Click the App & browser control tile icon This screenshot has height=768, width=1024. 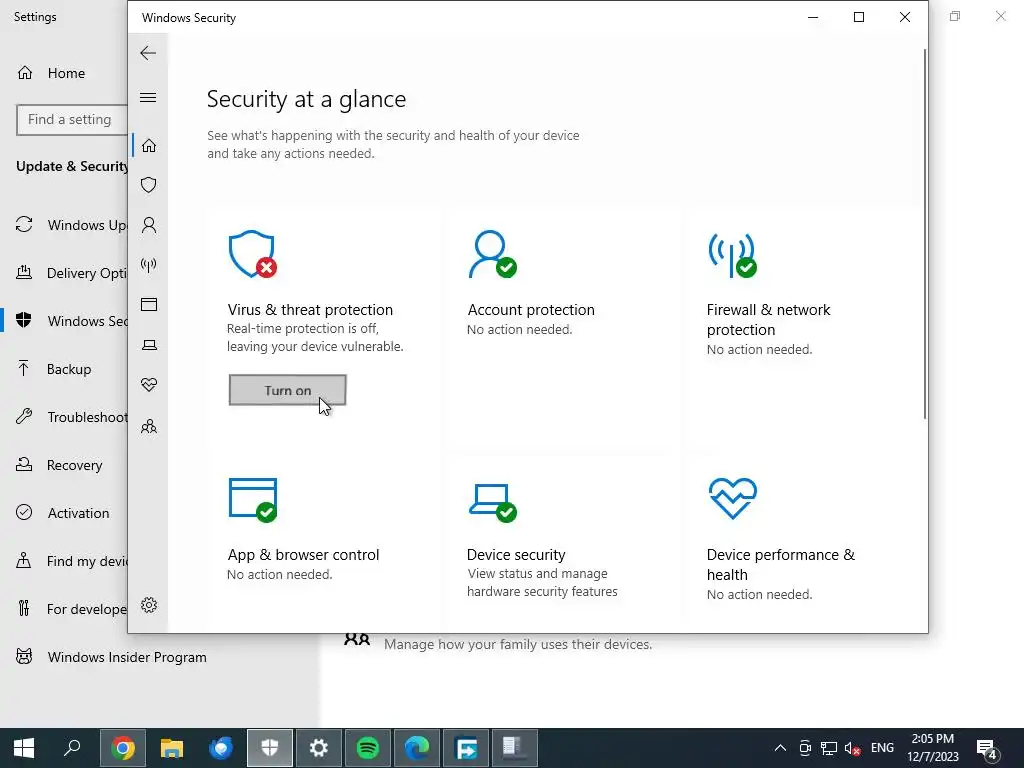pyautogui.click(x=253, y=500)
